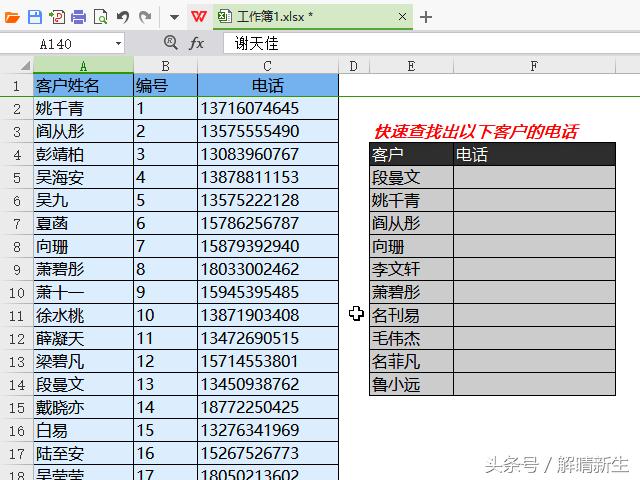This screenshot has width=640, height=480.
Task: Select row 16 header
Action: tap(16, 431)
